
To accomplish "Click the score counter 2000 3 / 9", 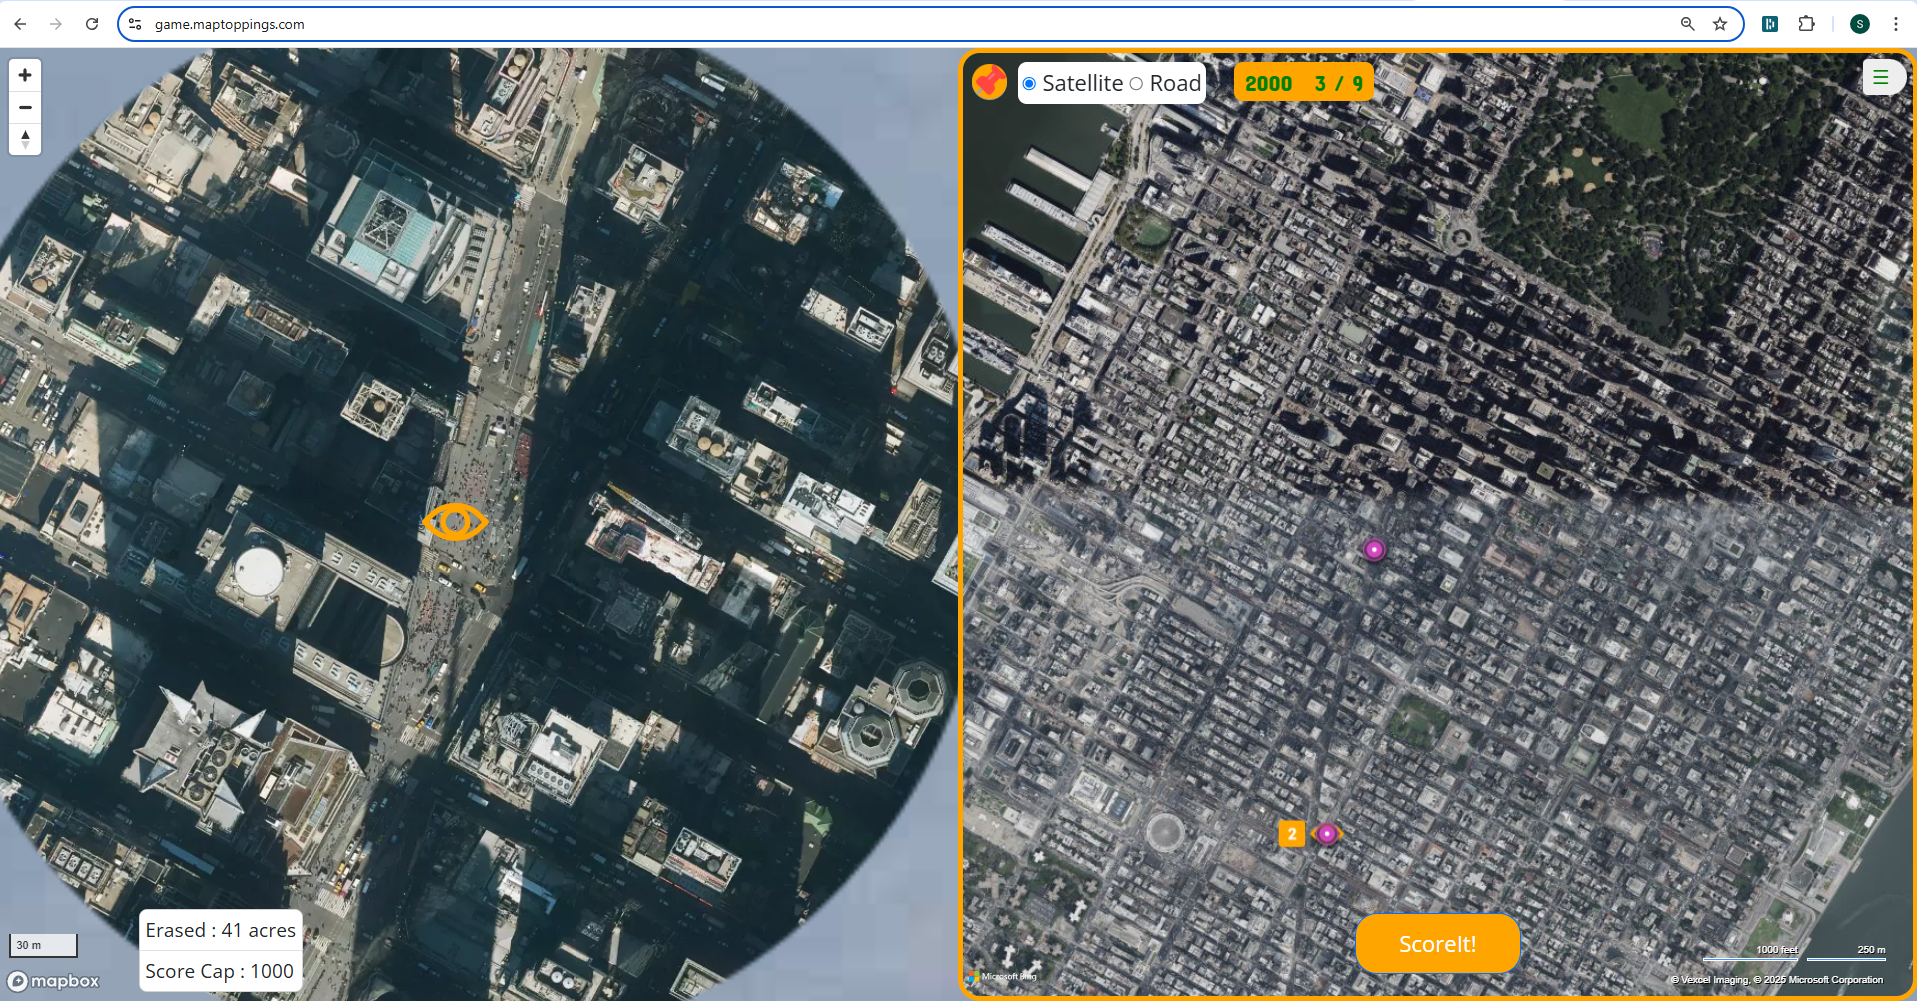I will click(x=1303, y=83).
